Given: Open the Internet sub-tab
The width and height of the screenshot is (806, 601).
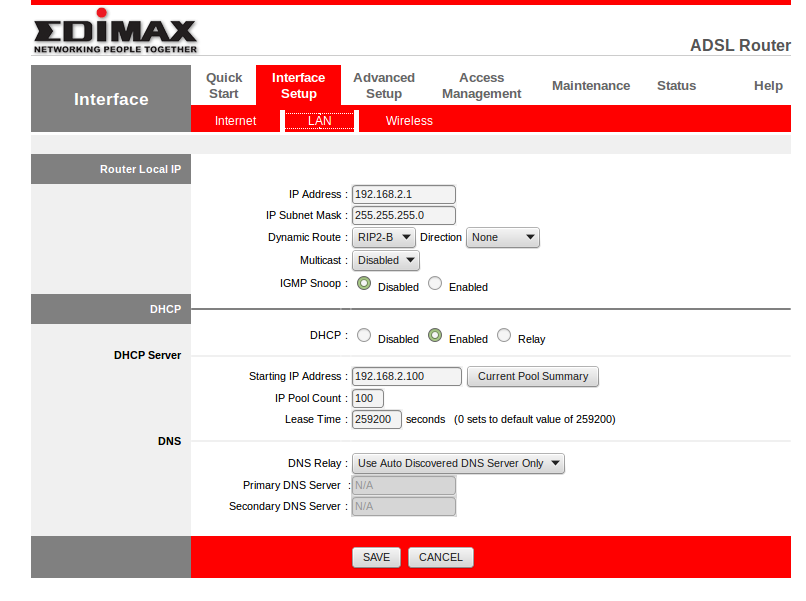Looking at the screenshot, I should (x=235, y=121).
